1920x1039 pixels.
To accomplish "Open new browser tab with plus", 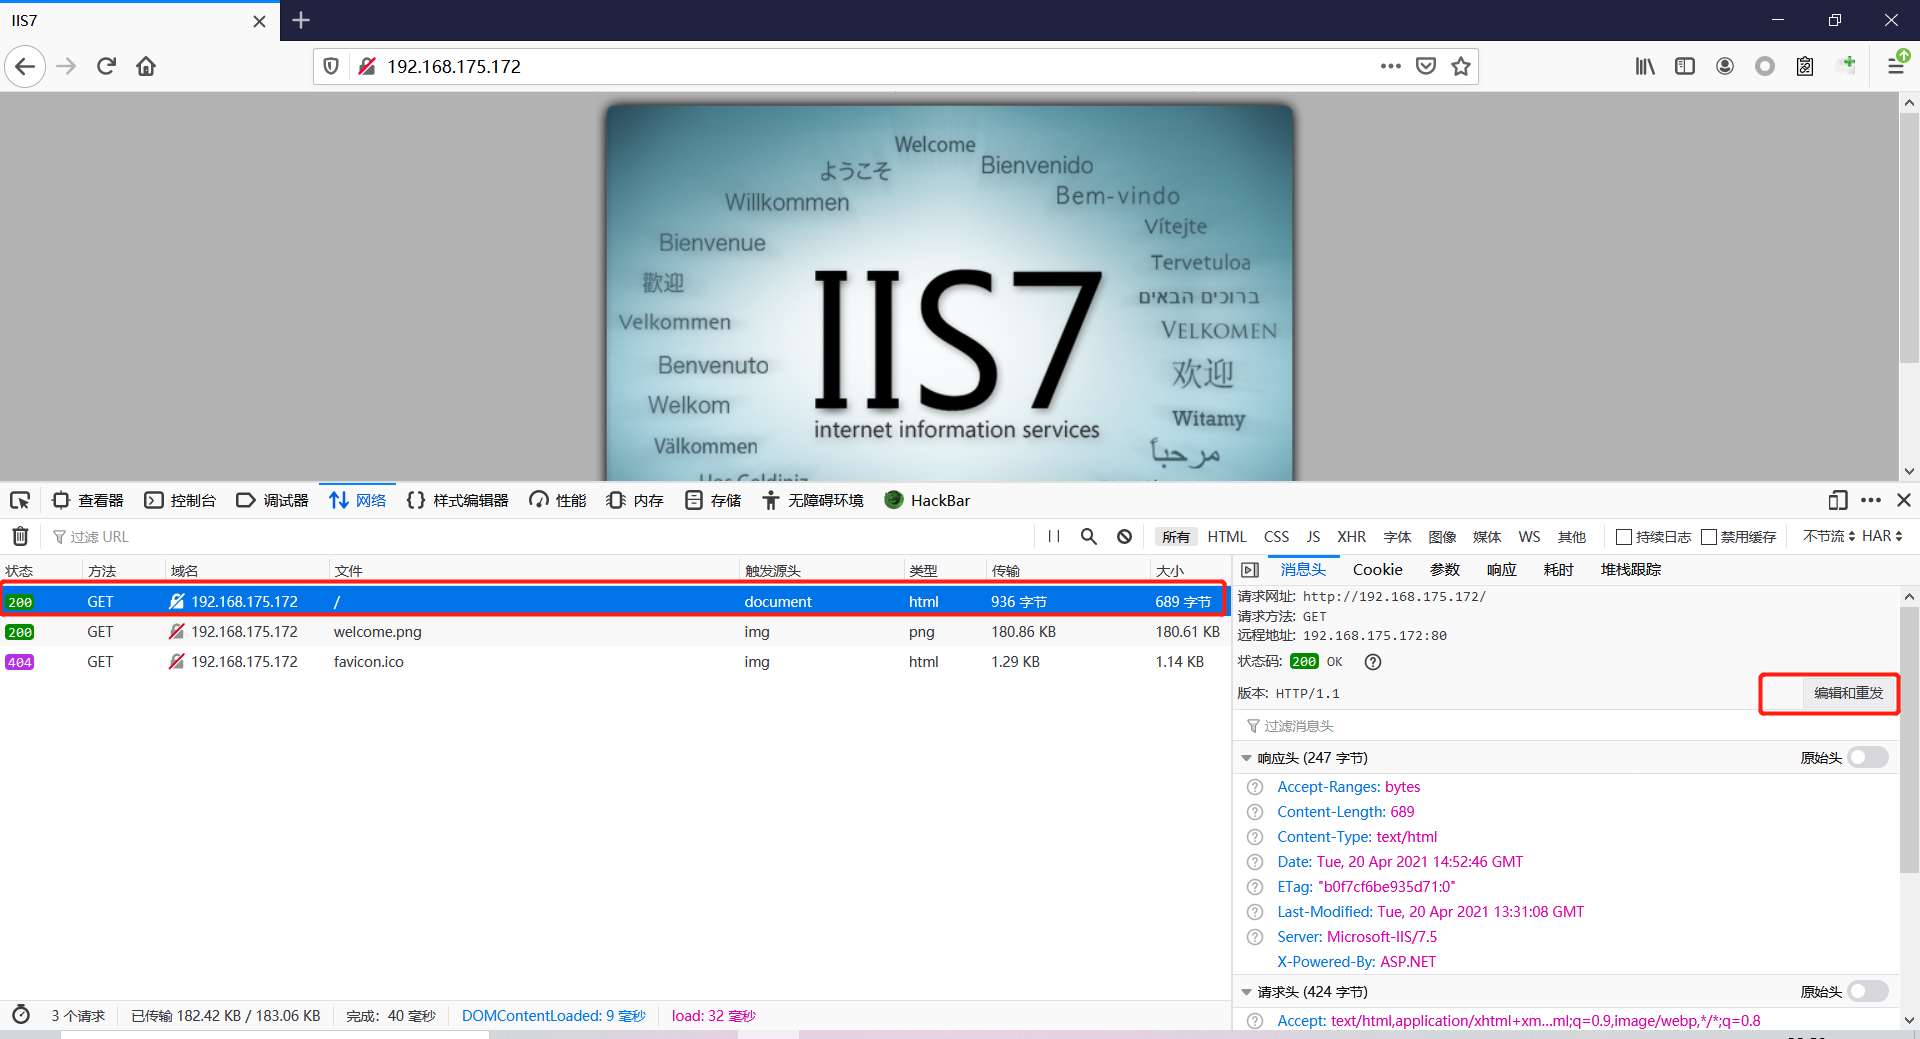I will point(301,20).
